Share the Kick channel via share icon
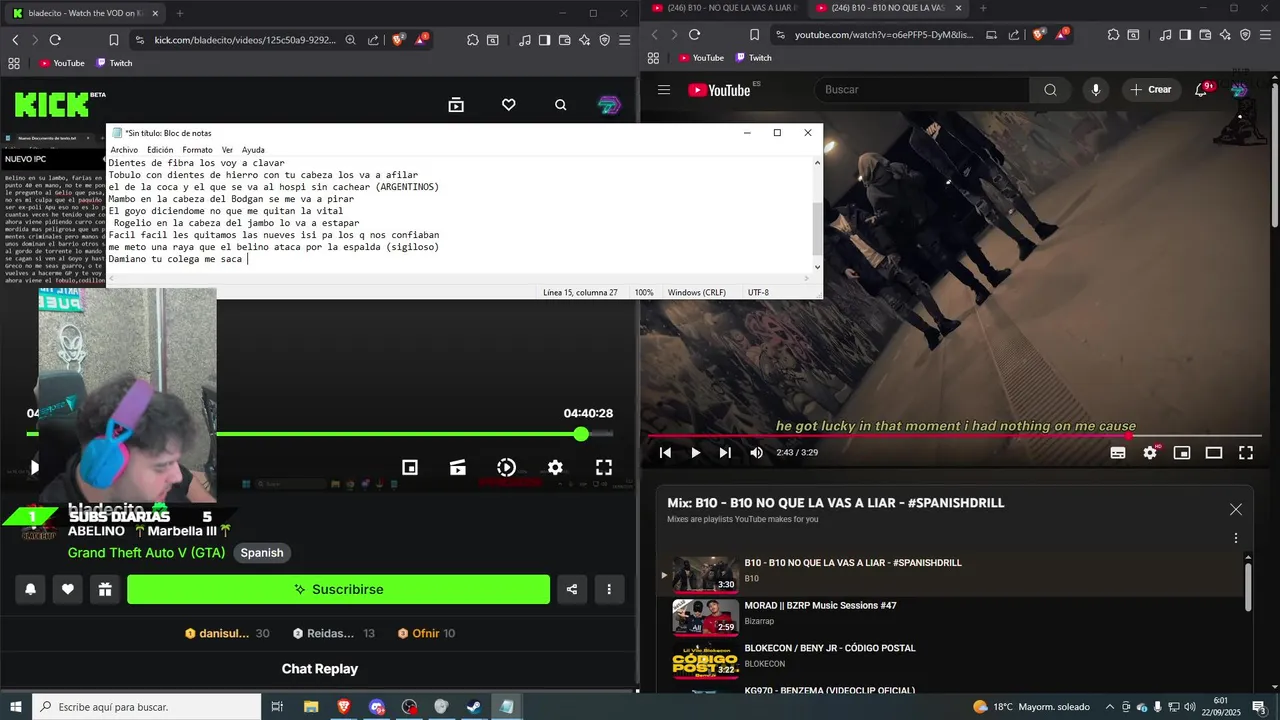This screenshot has width=1280, height=720. click(572, 589)
